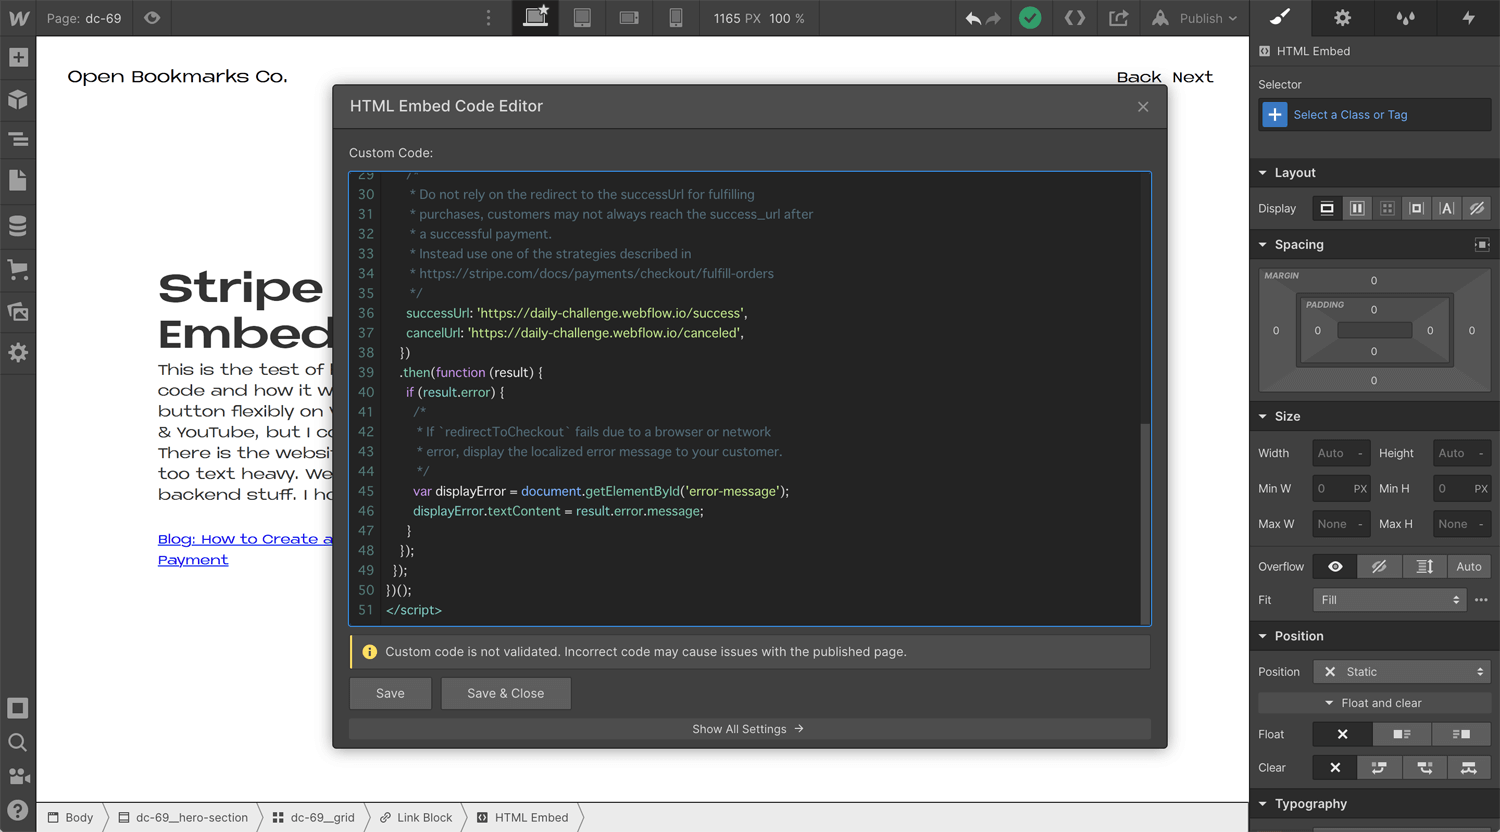Viewport: 1500px width, 832px height.
Task: Open the Position Static dropdown
Action: [x=1402, y=672]
